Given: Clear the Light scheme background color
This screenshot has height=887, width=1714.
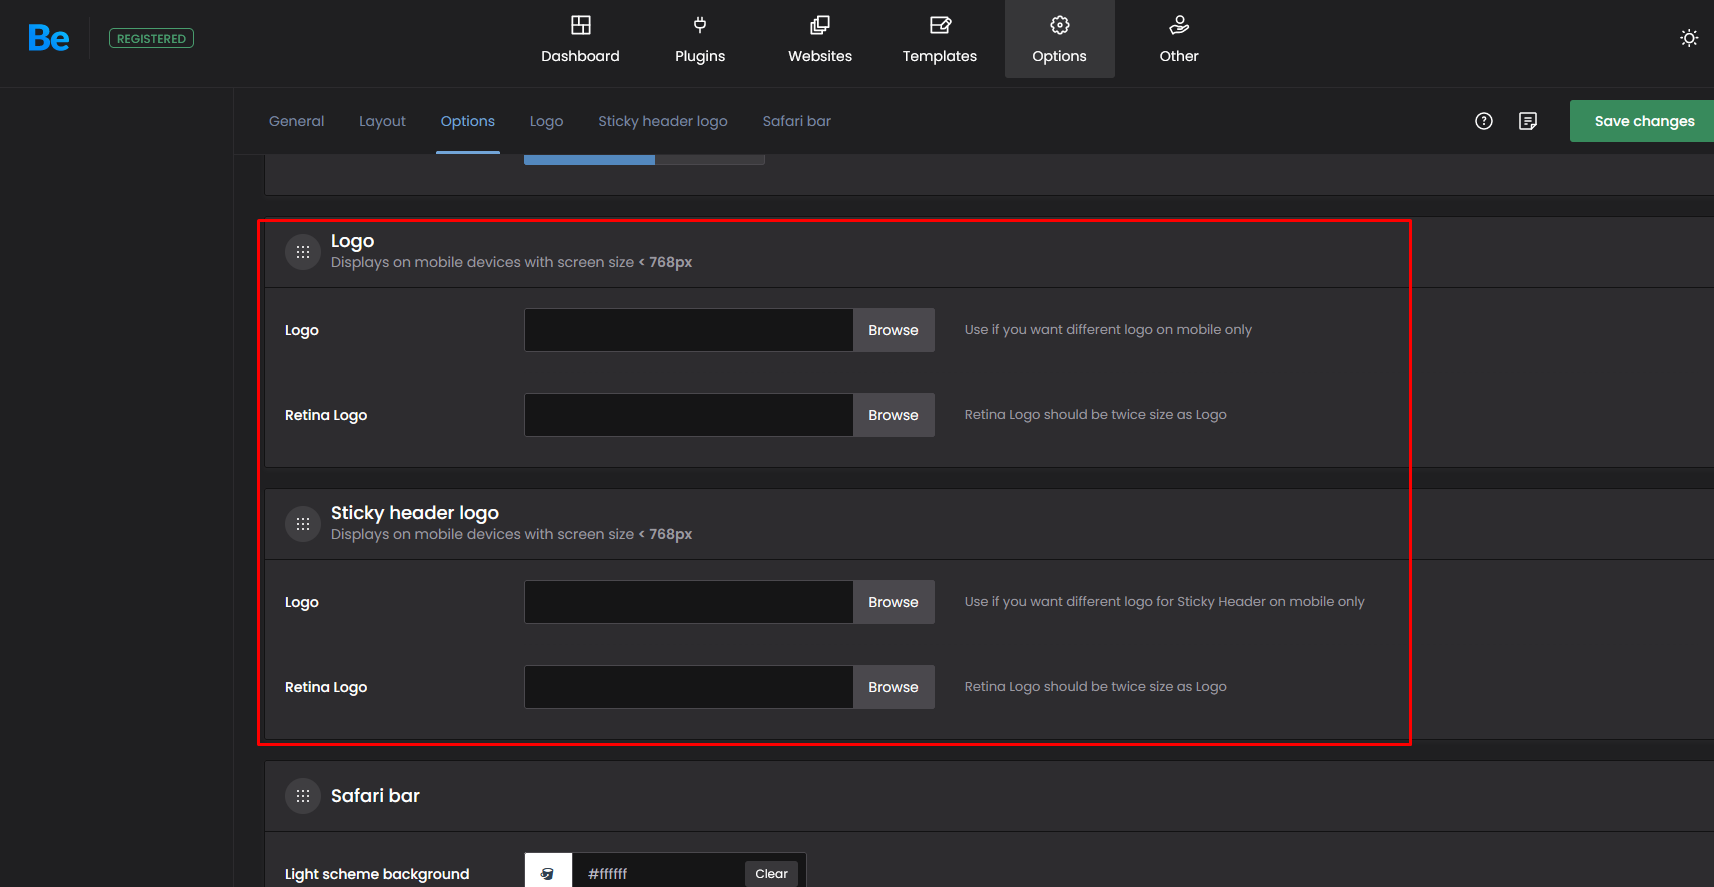Looking at the screenshot, I should point(771,873).
